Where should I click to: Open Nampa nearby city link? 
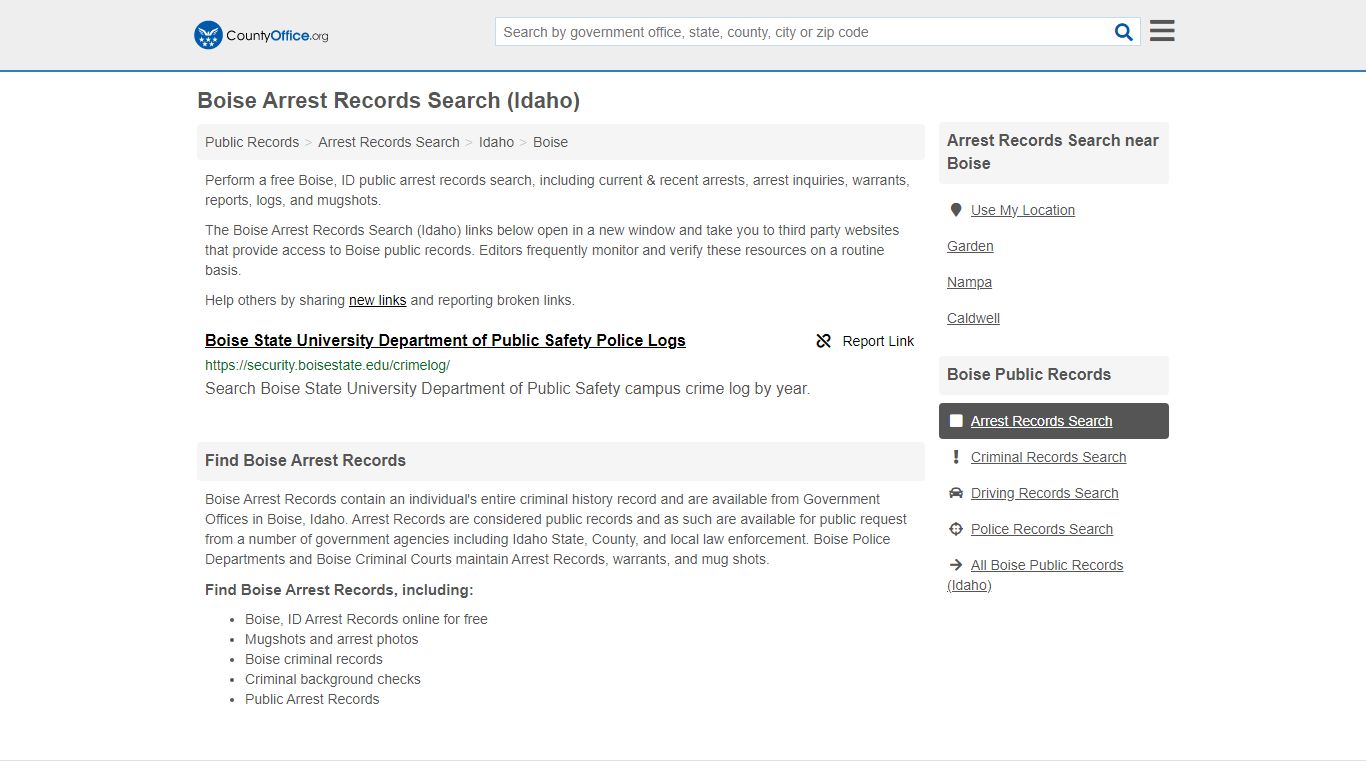pos(969,282)
